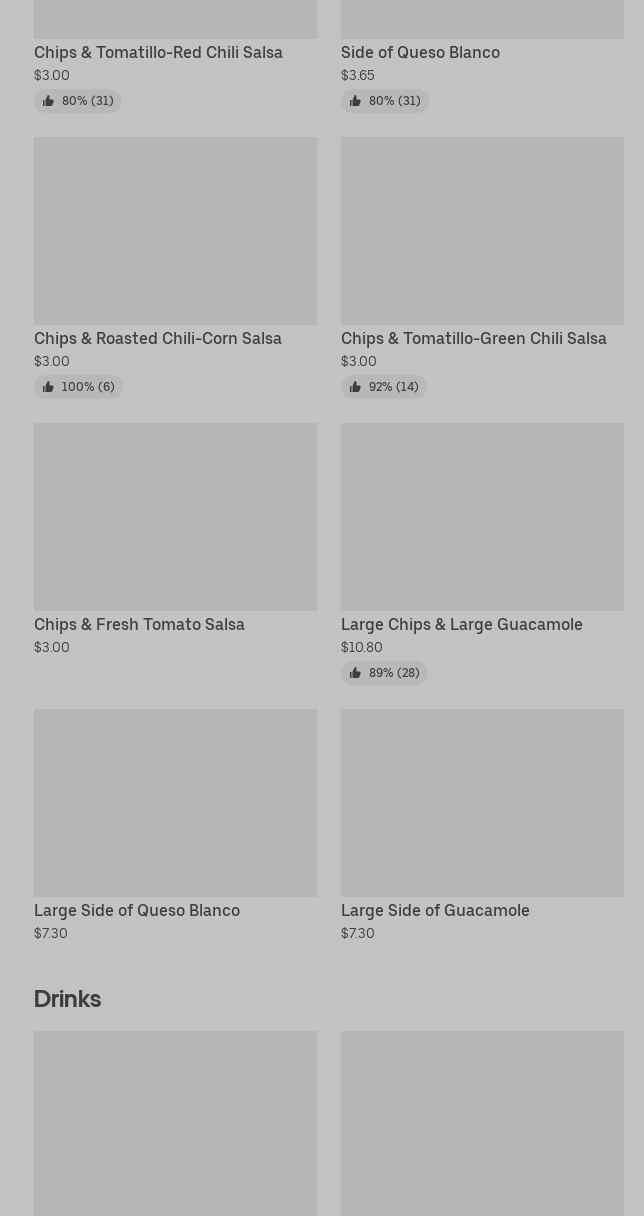Click the 100% (6) rating badge
The width and height of the screenshot is (644, 1216).
coord(78,387)
